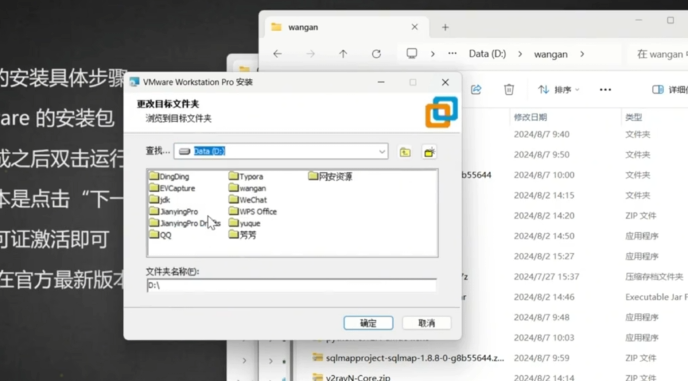Viewport: 688px width, 381px height.
Task: Open the Explorer toolbar more options menu
Action: (x=606, y=90)
